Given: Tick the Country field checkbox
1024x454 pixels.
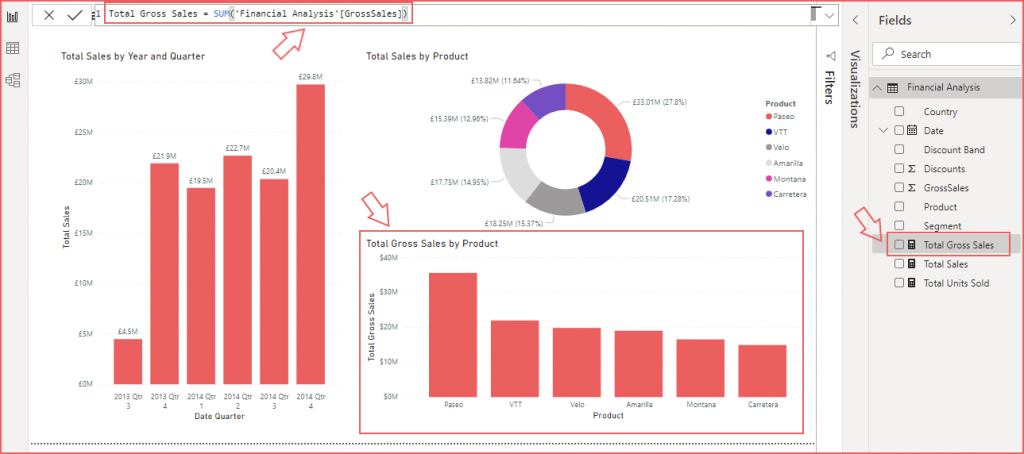Looking at the screenshot, I should click(899, 112).
